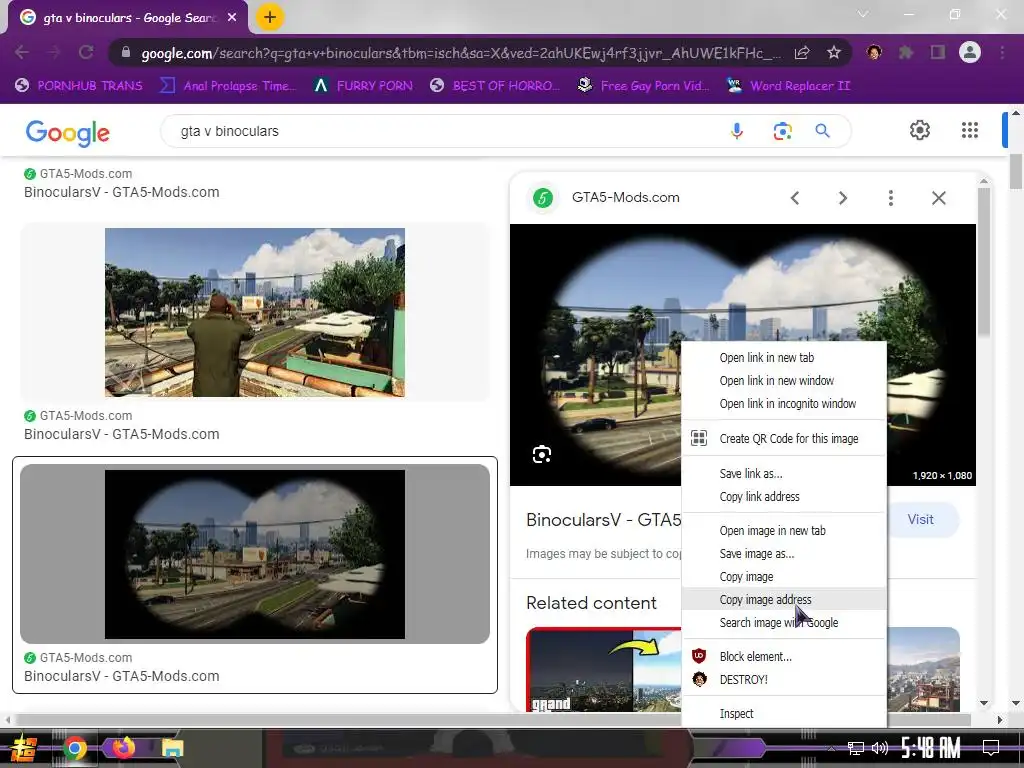Open the related content thumbnail with yellow arrow
The image size is (1024, 768).
coord(603,669)
